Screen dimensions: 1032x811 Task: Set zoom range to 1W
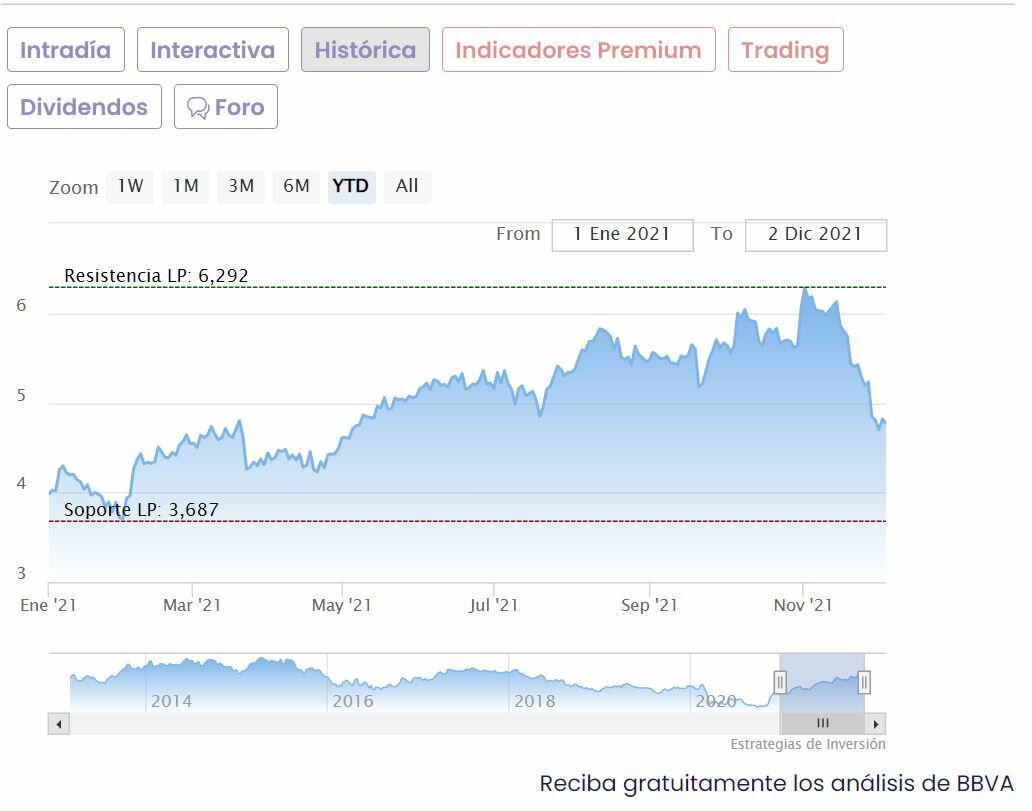click(130, 186)
